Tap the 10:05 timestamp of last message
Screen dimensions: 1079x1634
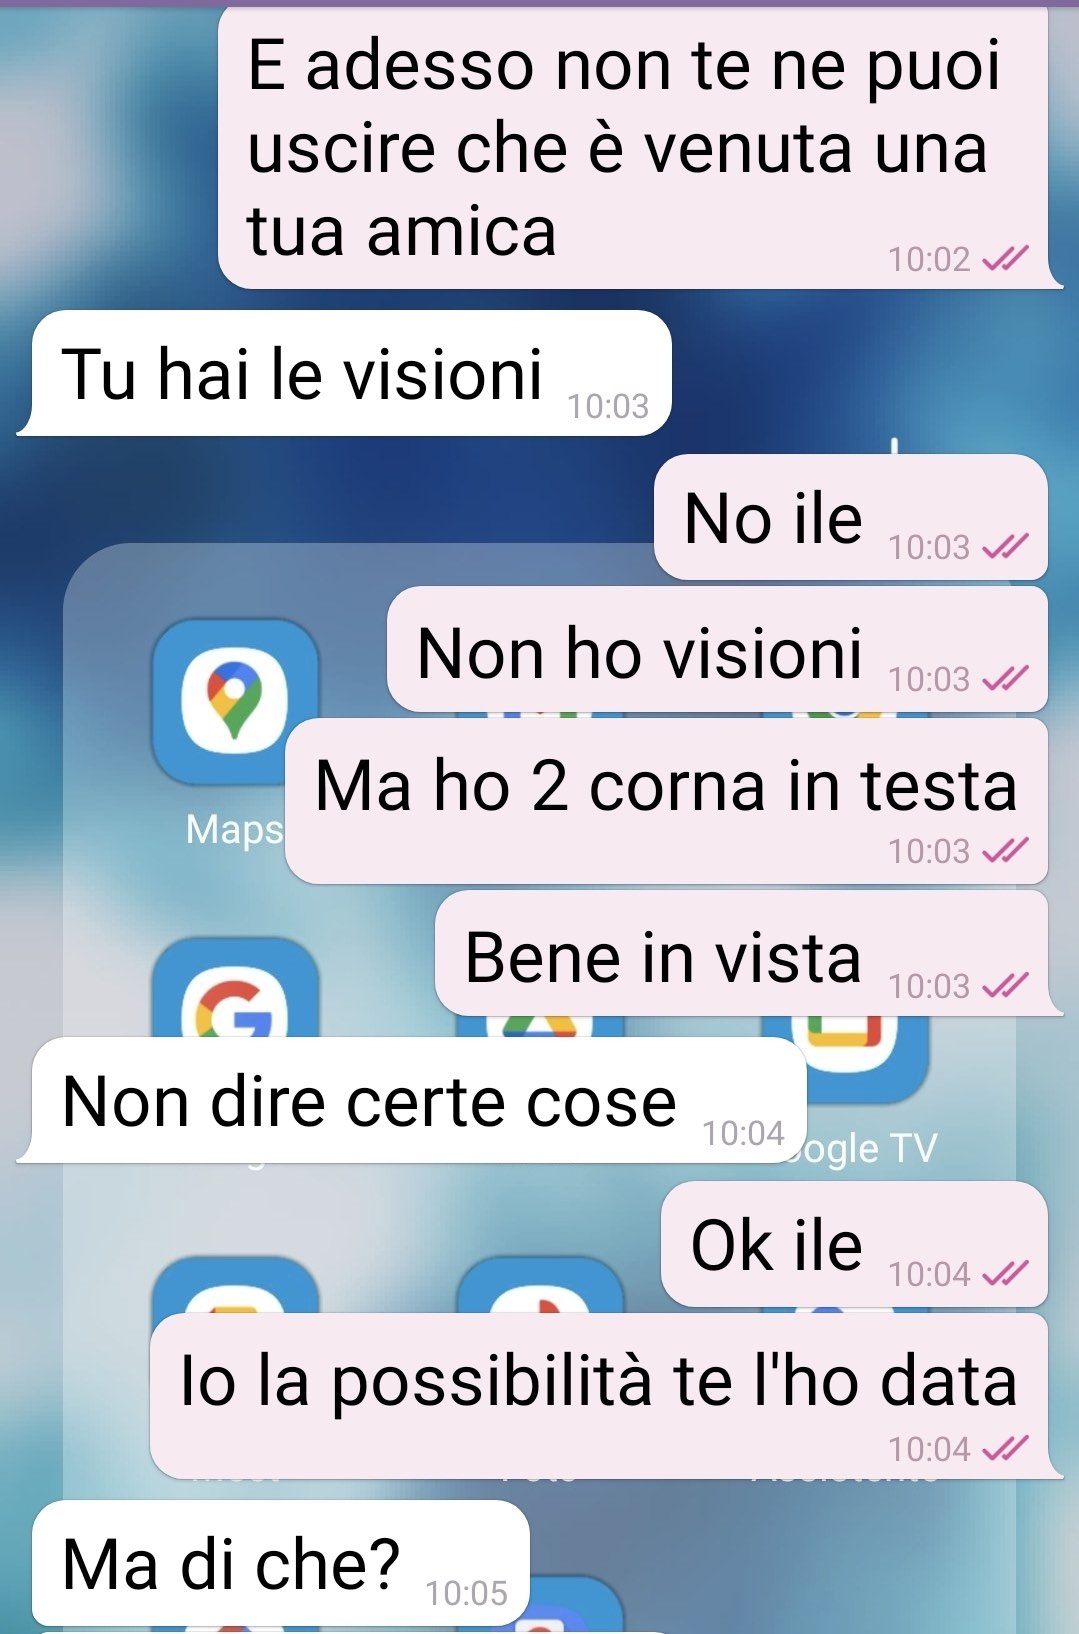466,1593
